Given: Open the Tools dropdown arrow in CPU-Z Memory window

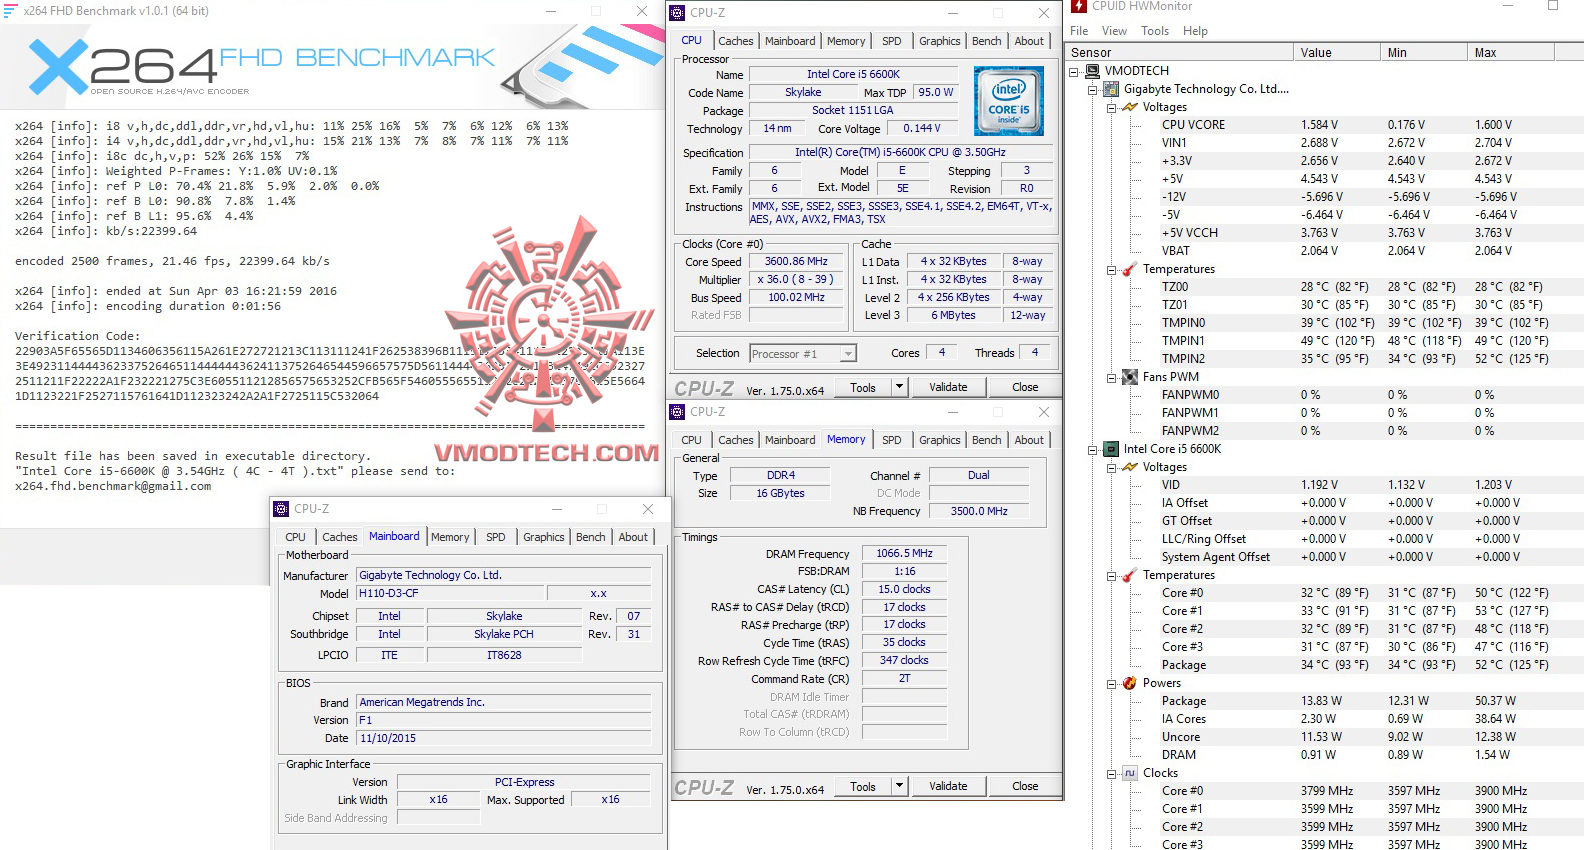Looking at the screenshot, I should pos(899,786).
